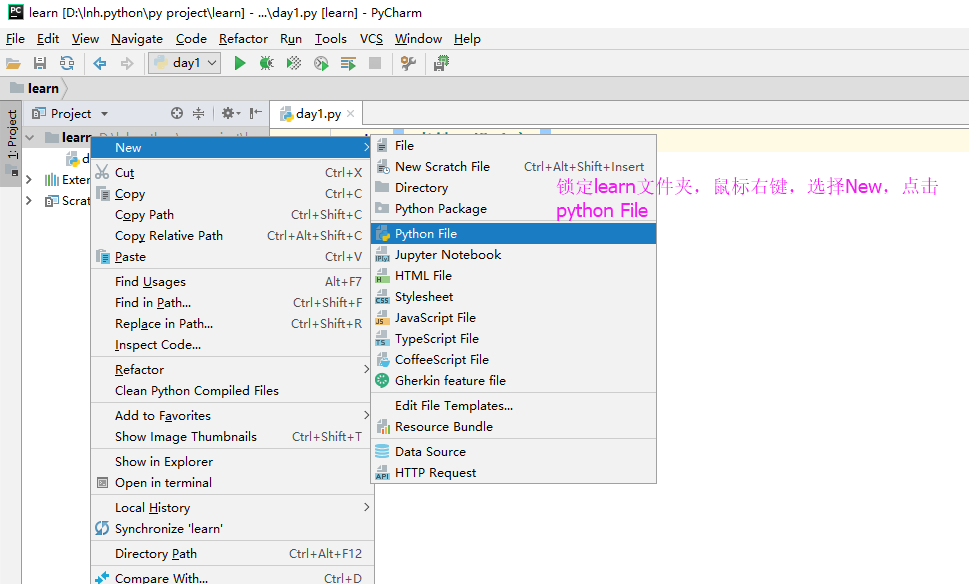Open the day1 run configuration dropdown
The height and width of the screenshot is (584, 969).
[185, 63]
